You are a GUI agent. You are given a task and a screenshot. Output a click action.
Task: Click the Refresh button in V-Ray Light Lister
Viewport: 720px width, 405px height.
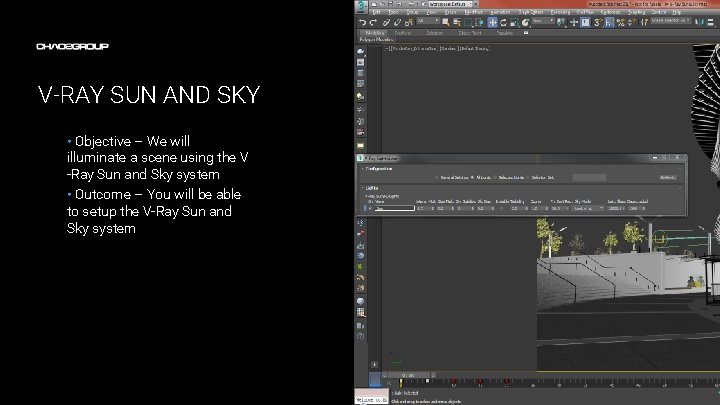(x=668, y=178)
